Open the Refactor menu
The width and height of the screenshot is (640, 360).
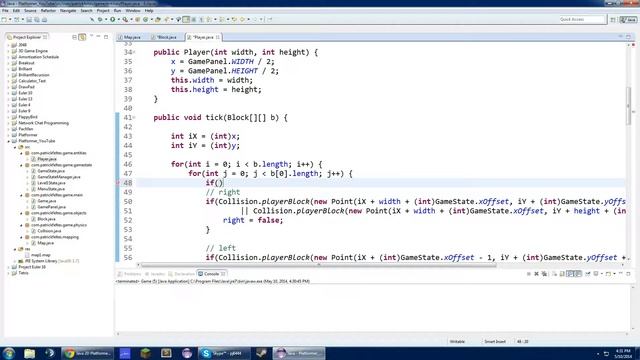(48, 11)
